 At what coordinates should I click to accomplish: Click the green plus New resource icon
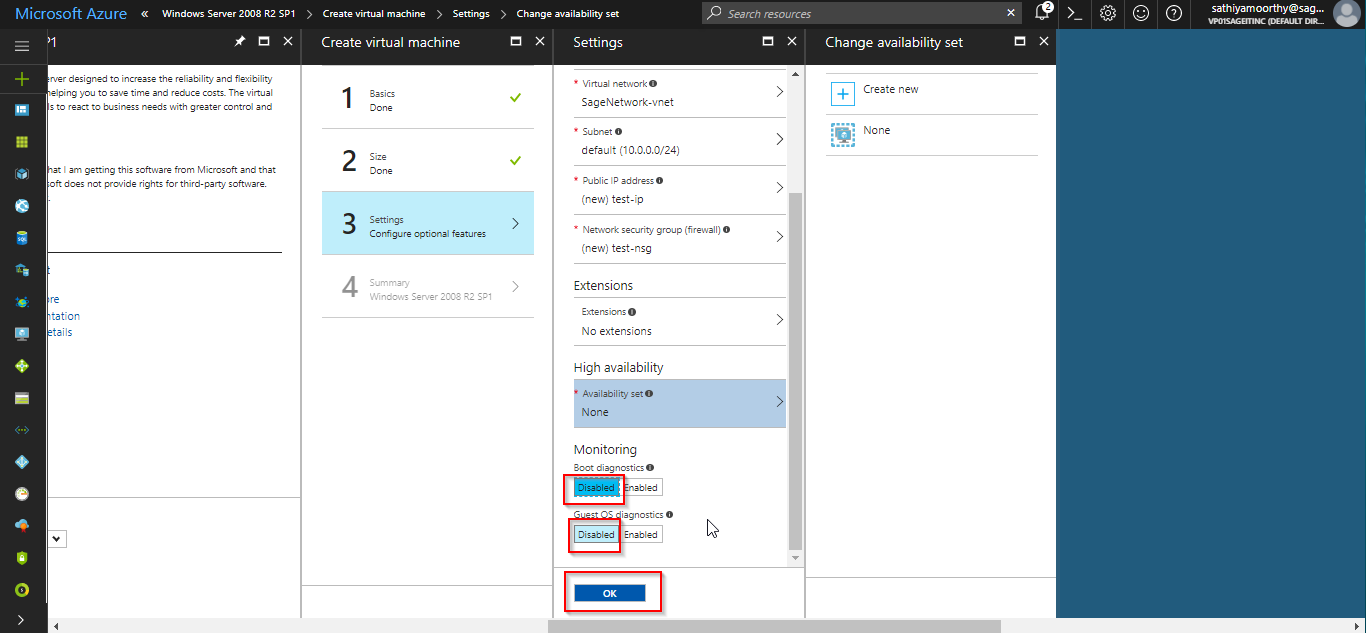(x=22, y=79)
